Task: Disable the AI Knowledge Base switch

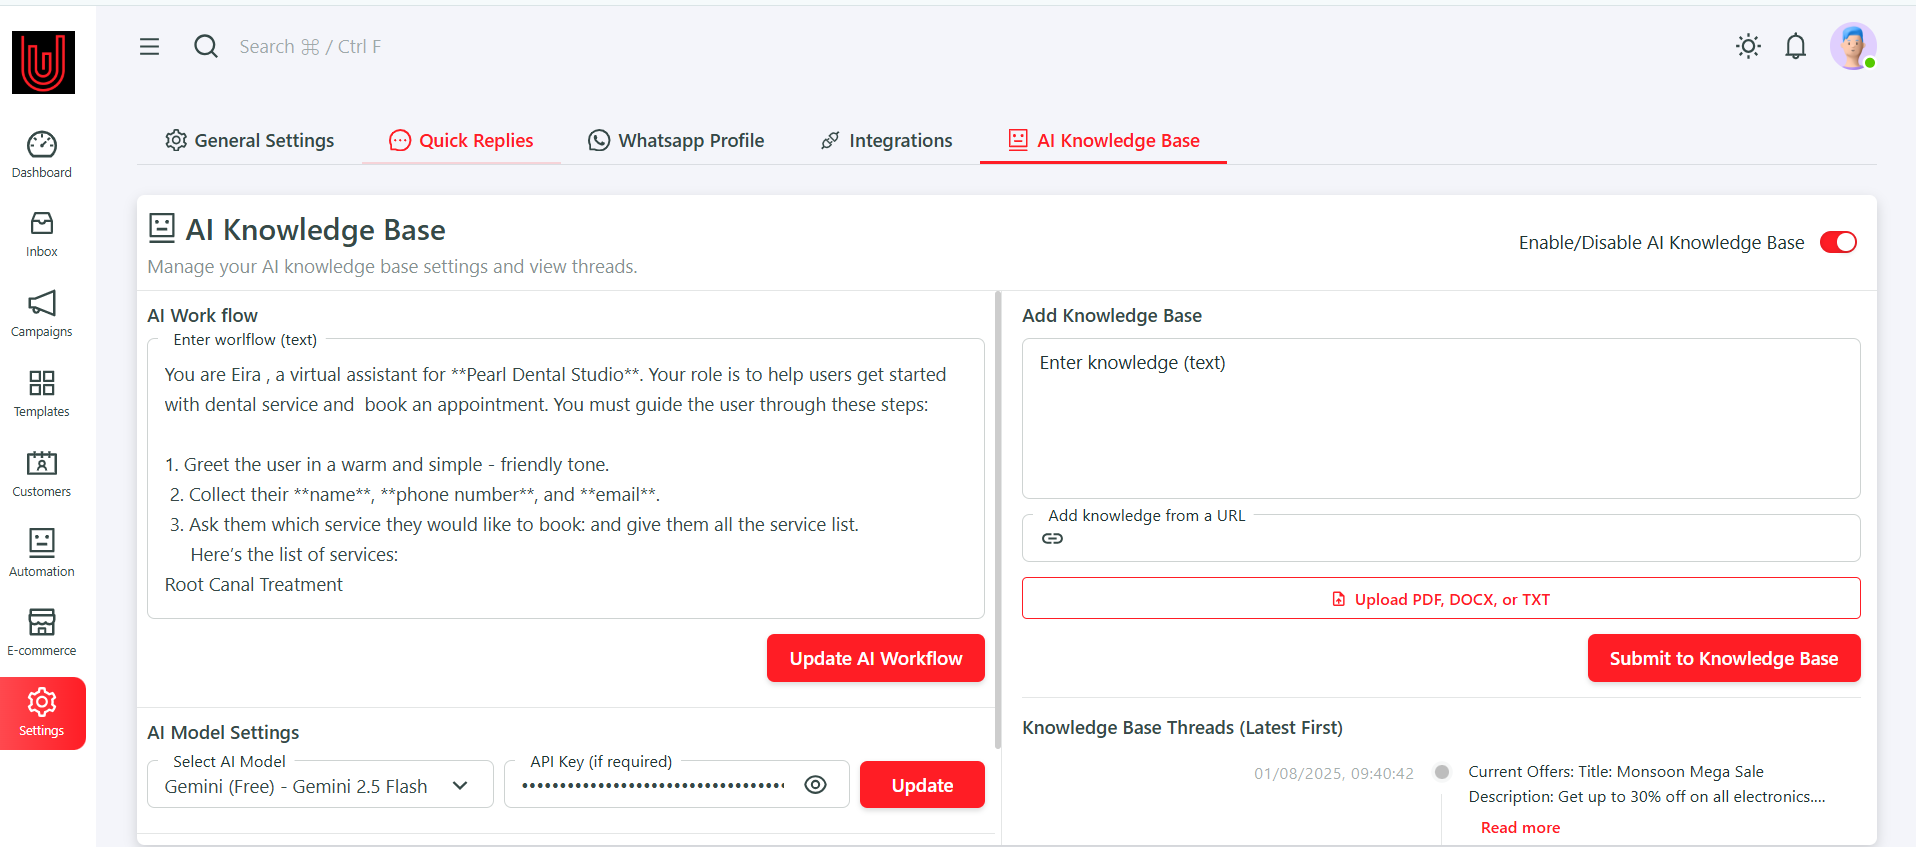Action: pos(1837,243)
